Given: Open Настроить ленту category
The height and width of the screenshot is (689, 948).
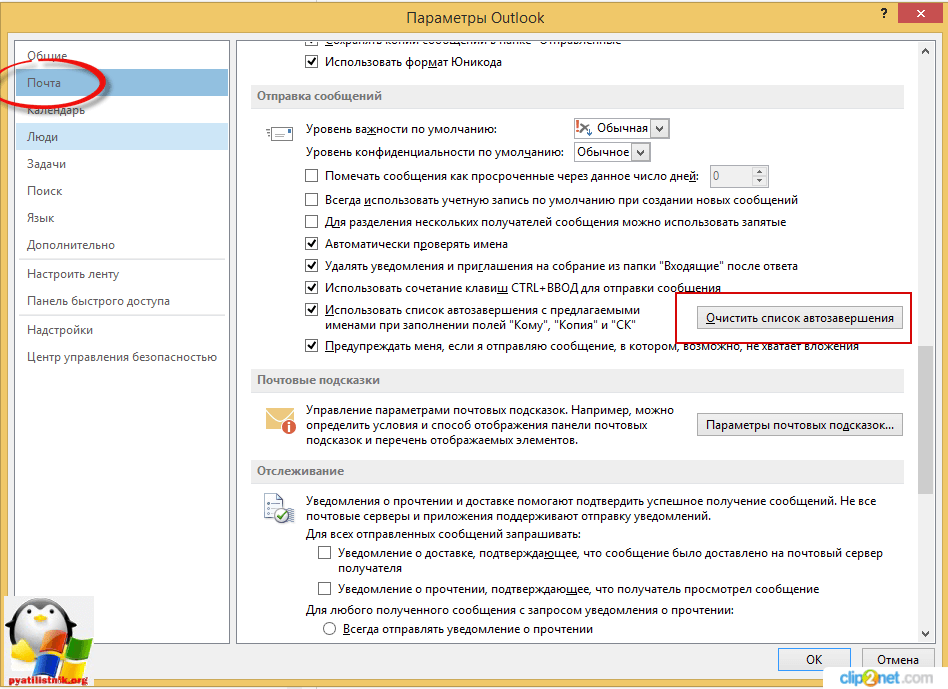Looking at the screenshot, I should [122, 274].
